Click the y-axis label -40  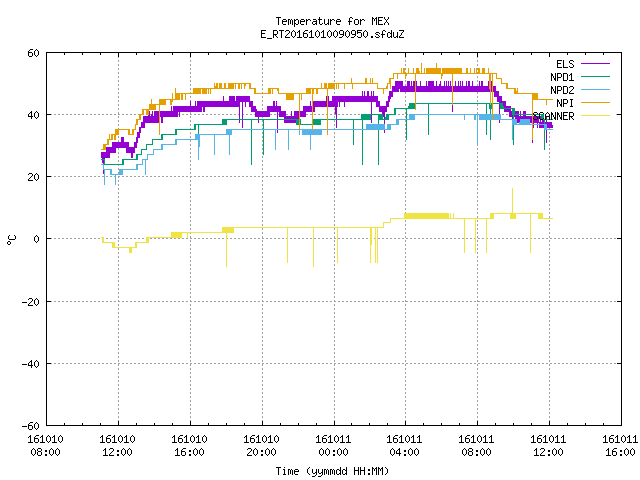[30, 364]
